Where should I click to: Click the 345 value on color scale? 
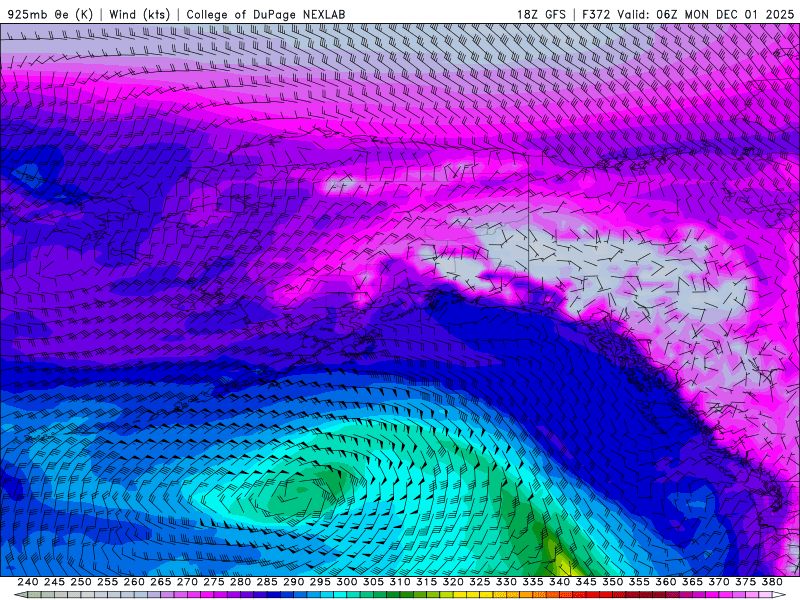586,582
